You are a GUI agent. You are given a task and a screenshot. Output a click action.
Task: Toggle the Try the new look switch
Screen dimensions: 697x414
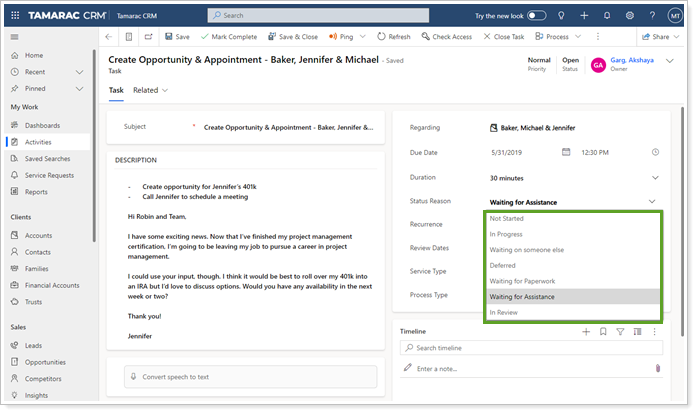click(537, 16)
